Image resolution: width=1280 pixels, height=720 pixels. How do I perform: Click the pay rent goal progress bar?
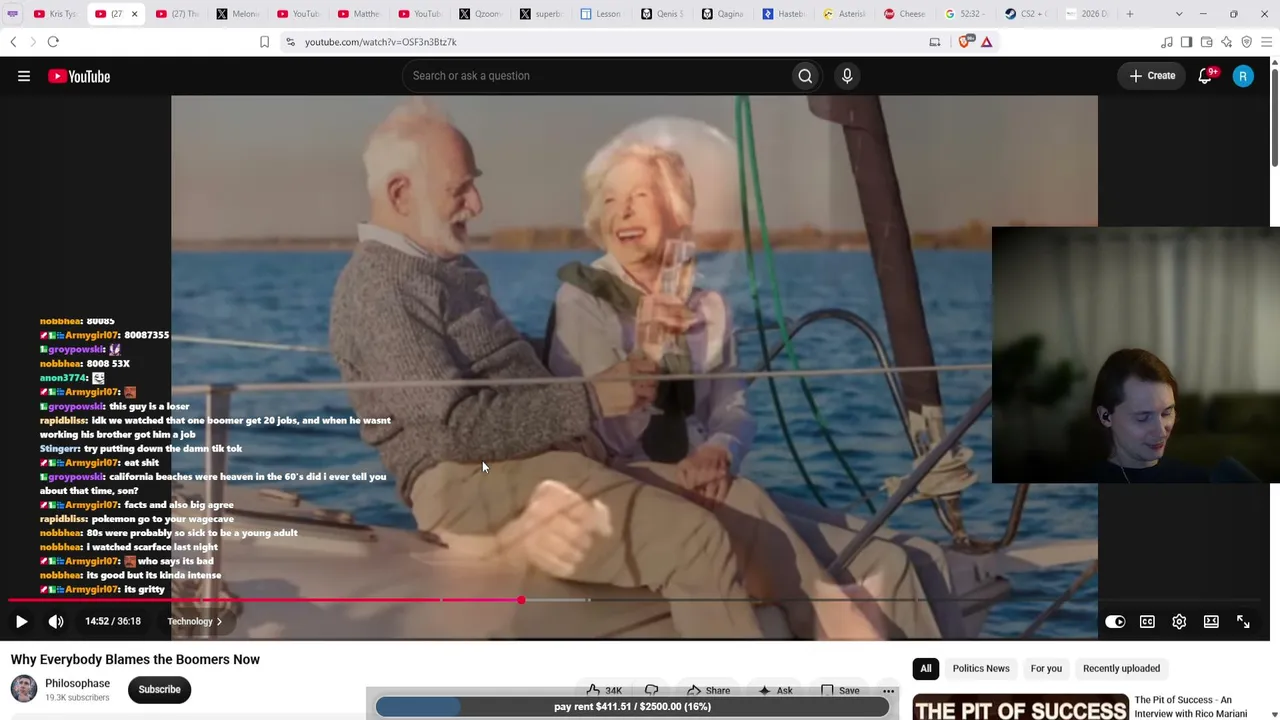[x=632, y=707]
